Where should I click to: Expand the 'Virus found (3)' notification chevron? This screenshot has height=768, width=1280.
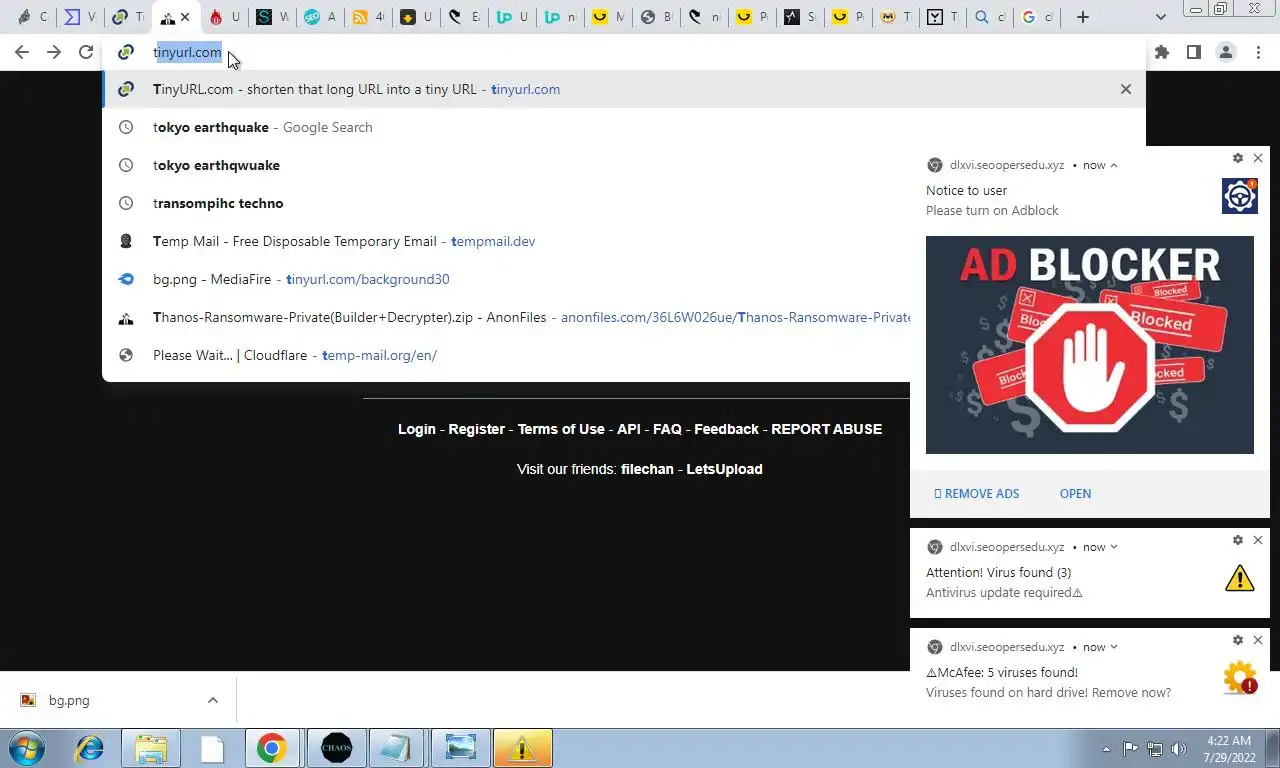pyautogui.click(x=1114, y=547)
